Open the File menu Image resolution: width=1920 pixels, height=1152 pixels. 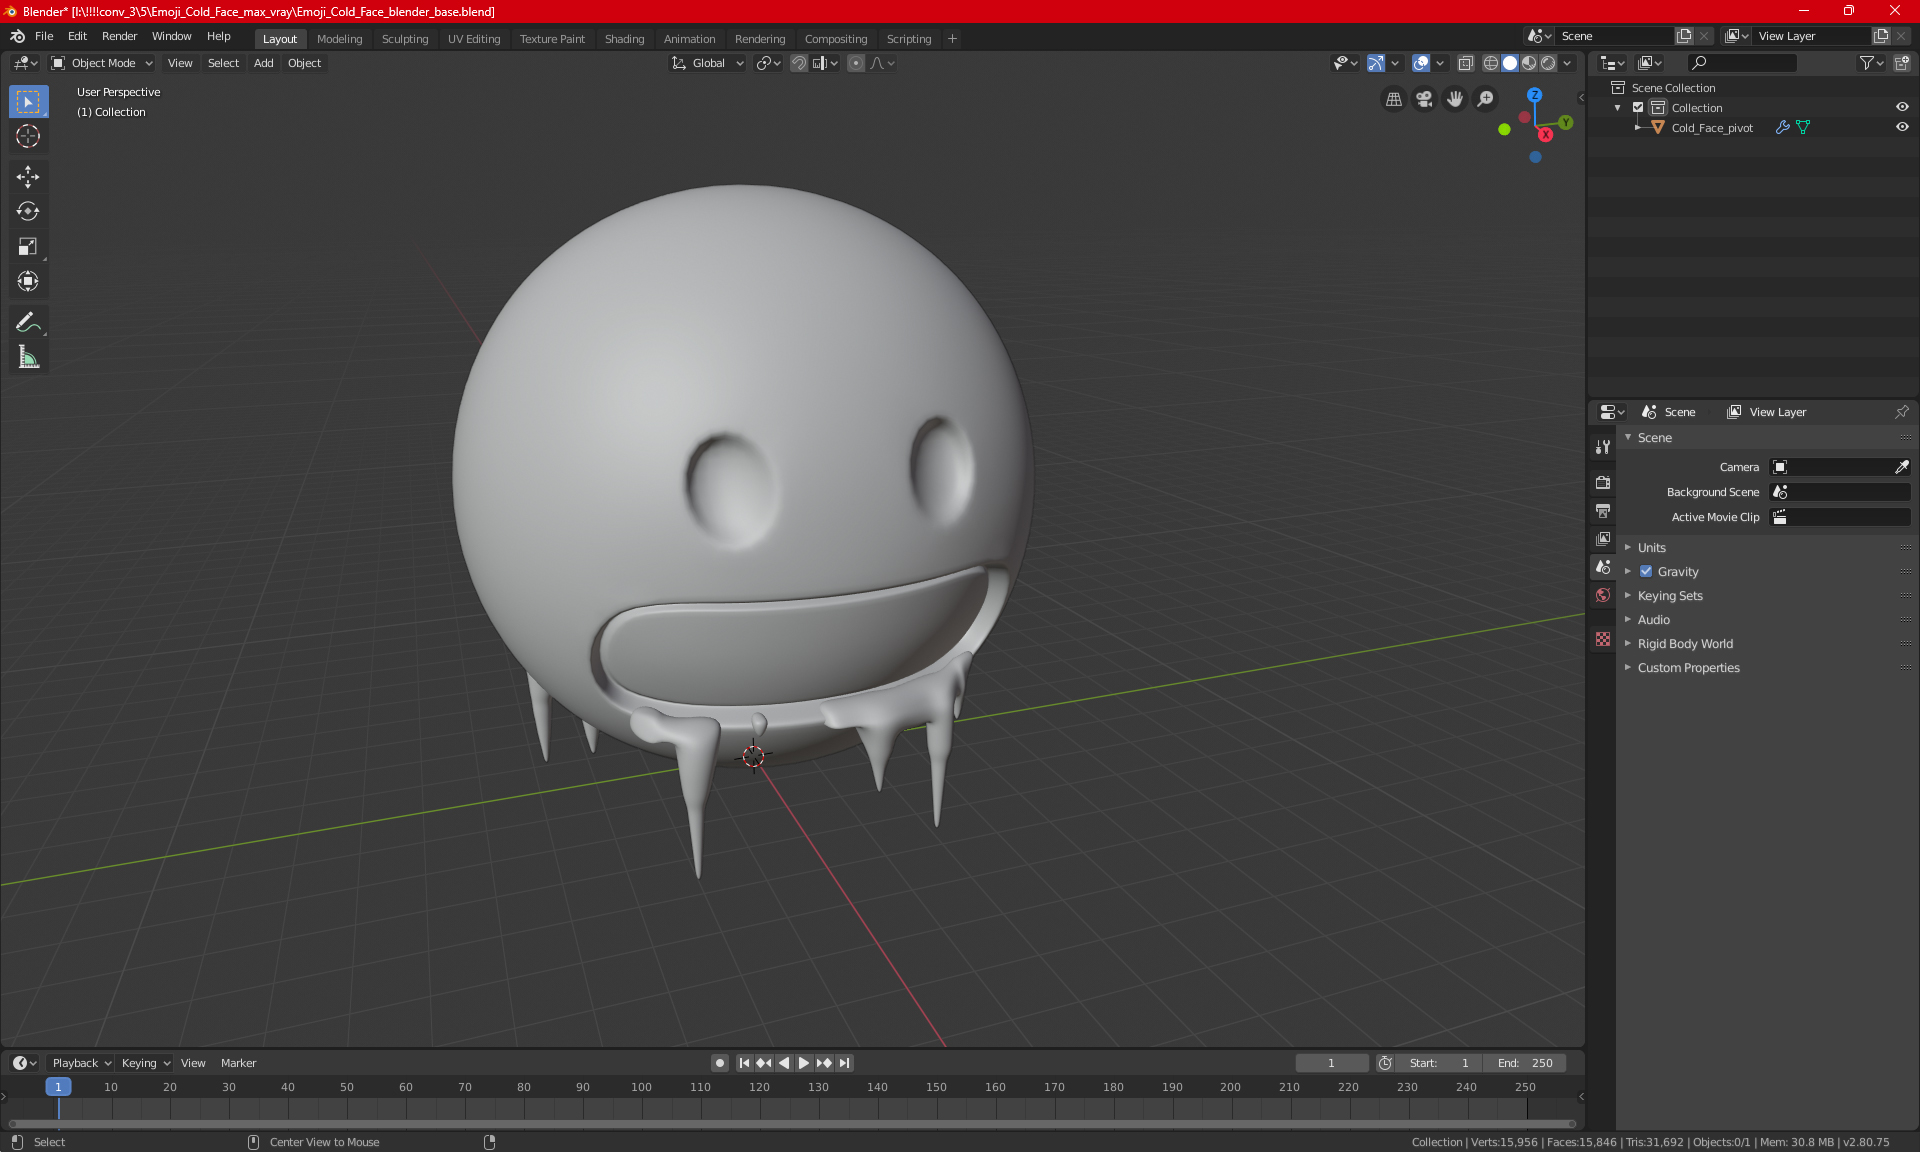pos(44,36)
